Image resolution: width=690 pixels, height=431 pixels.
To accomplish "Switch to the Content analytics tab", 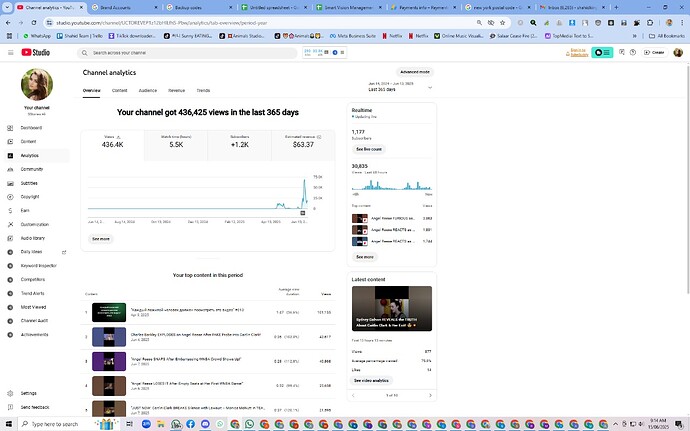I will [x=119, y=91].
